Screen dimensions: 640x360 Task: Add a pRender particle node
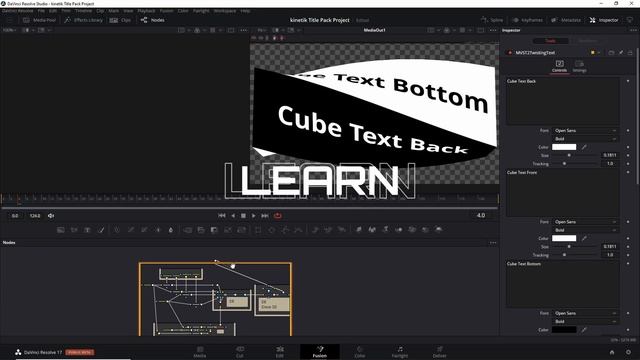(342, 230)
